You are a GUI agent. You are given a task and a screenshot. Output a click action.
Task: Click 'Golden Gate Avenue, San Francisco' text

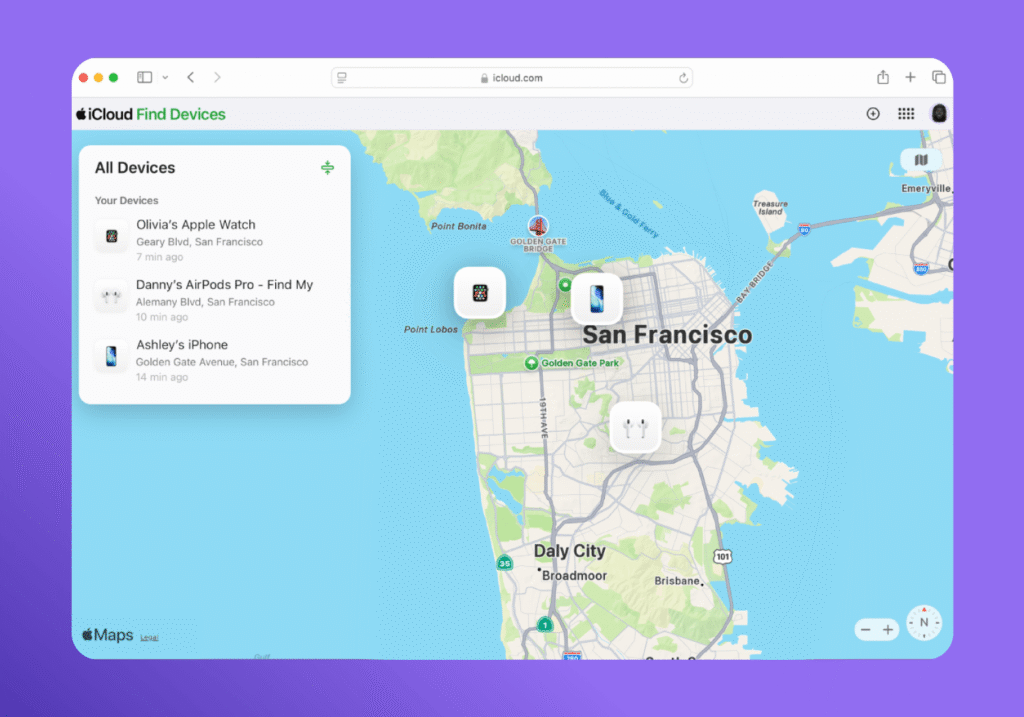pyautogui.click(x=222, y=362)
